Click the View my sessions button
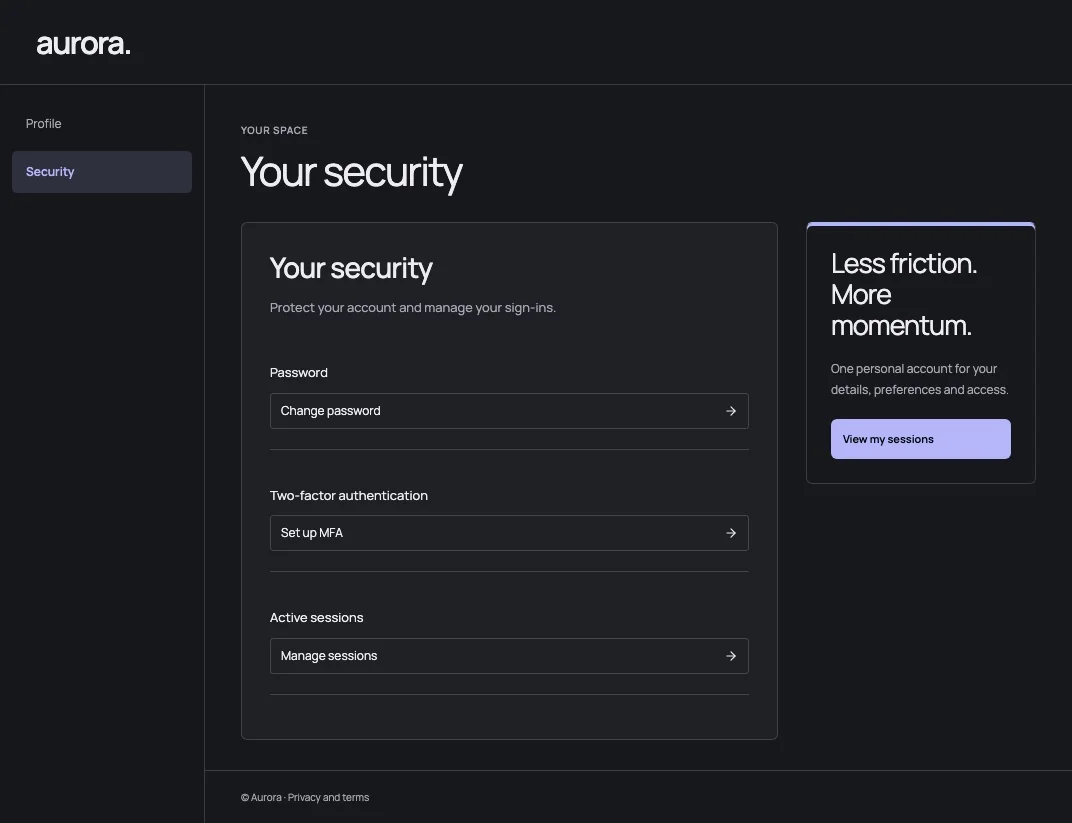 (921, 440)
